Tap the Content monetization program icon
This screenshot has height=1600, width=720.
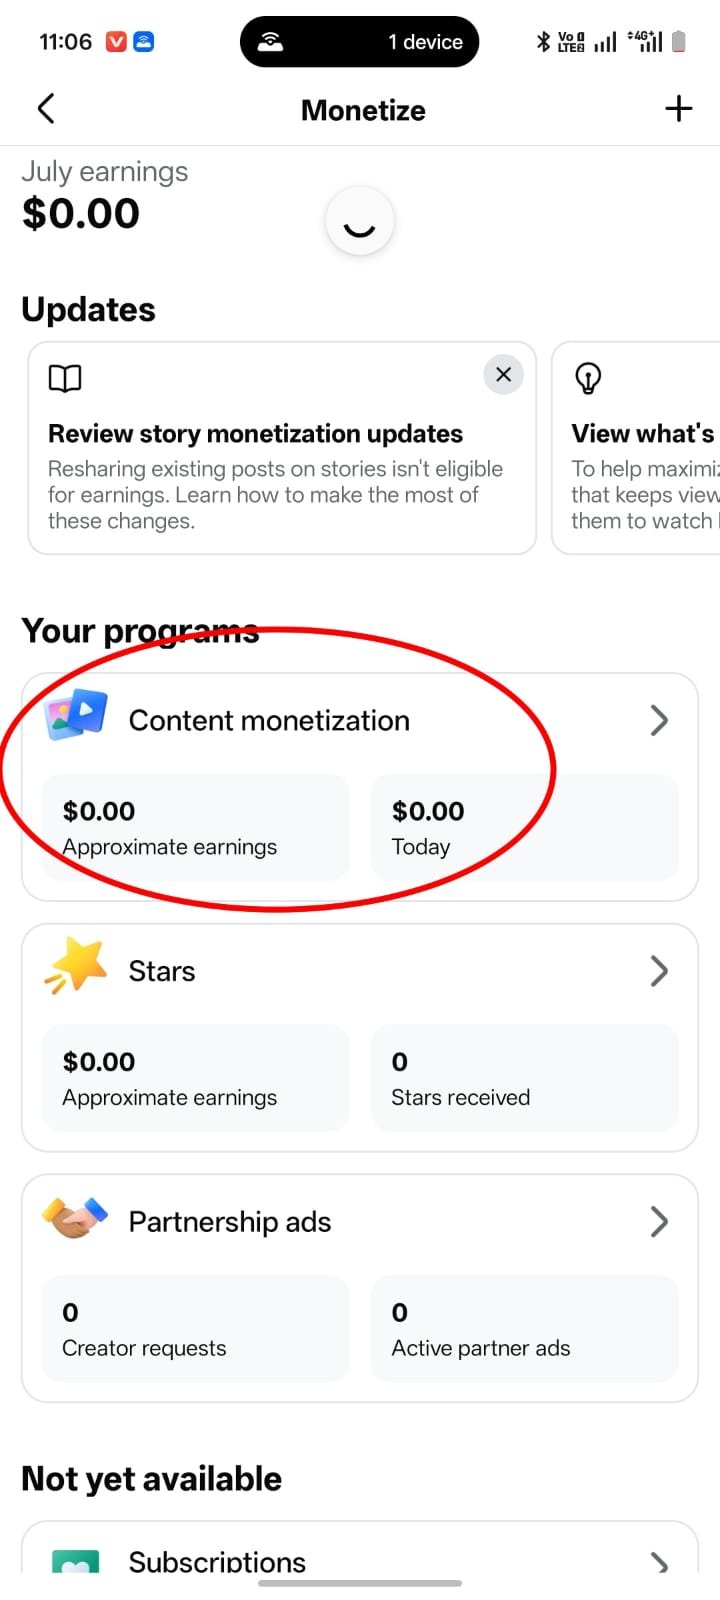click(x=76, y=716)
